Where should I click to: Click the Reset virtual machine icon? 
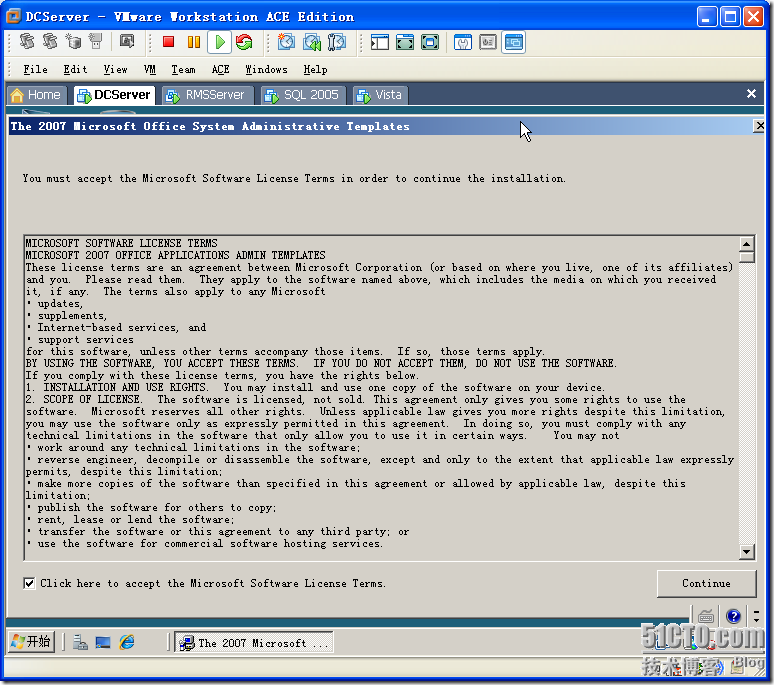[x=244, y=42]
